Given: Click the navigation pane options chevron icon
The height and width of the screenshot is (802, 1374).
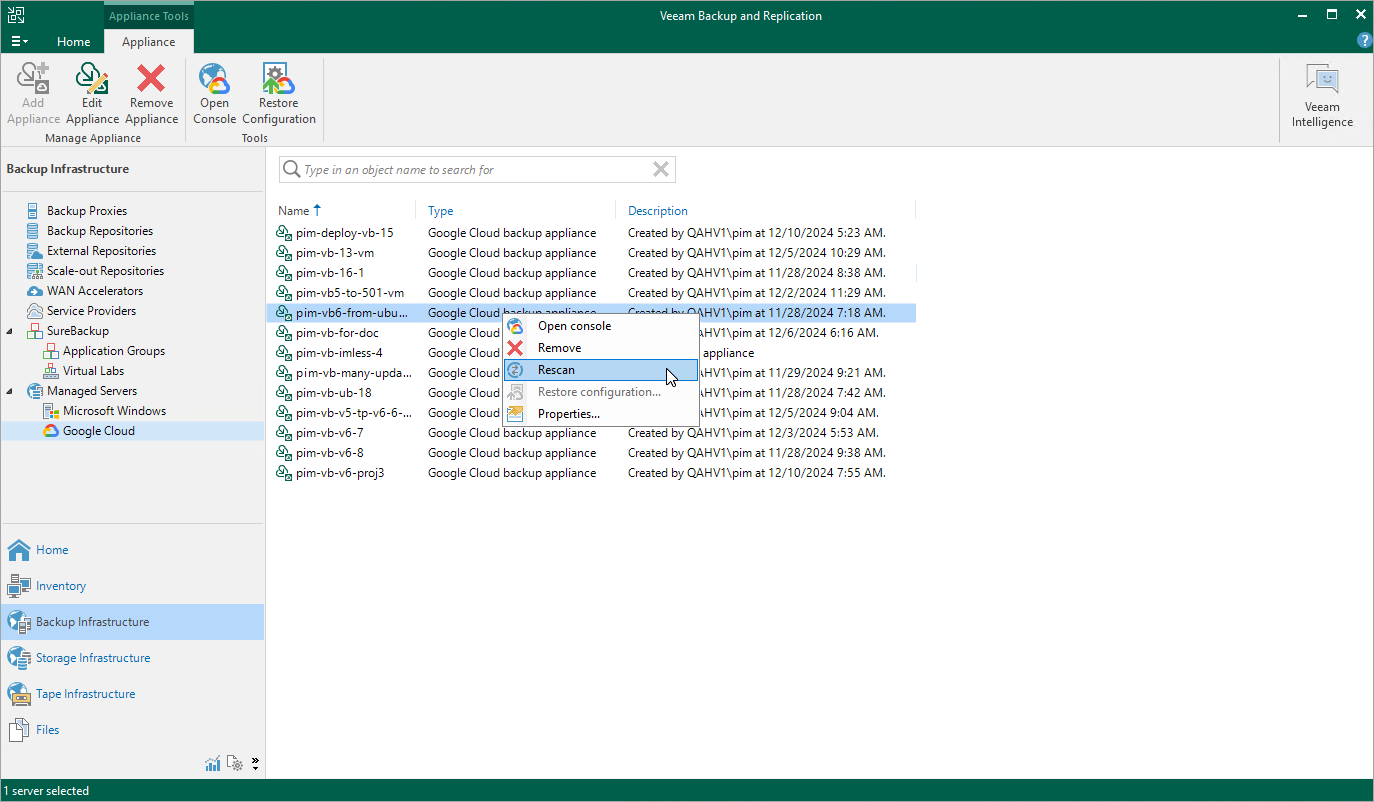Looking at the screenshot, I should point(255,764).
